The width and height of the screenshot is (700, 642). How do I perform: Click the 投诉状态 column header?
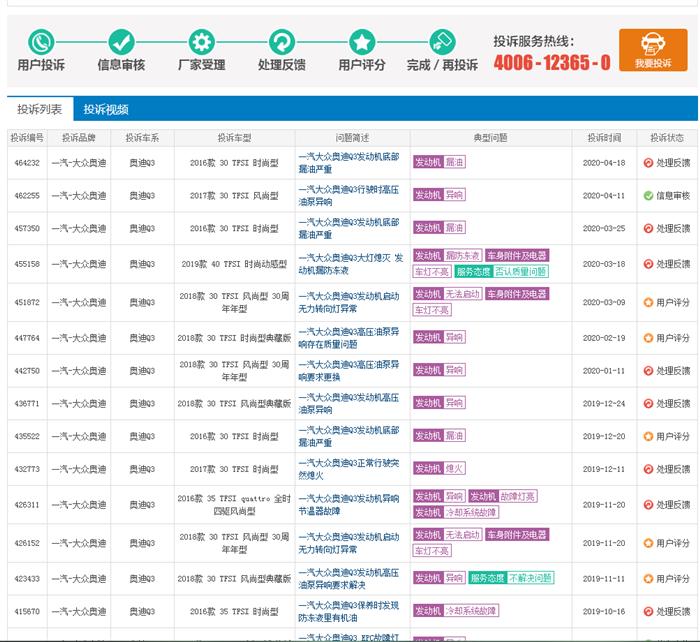point(667,138)
